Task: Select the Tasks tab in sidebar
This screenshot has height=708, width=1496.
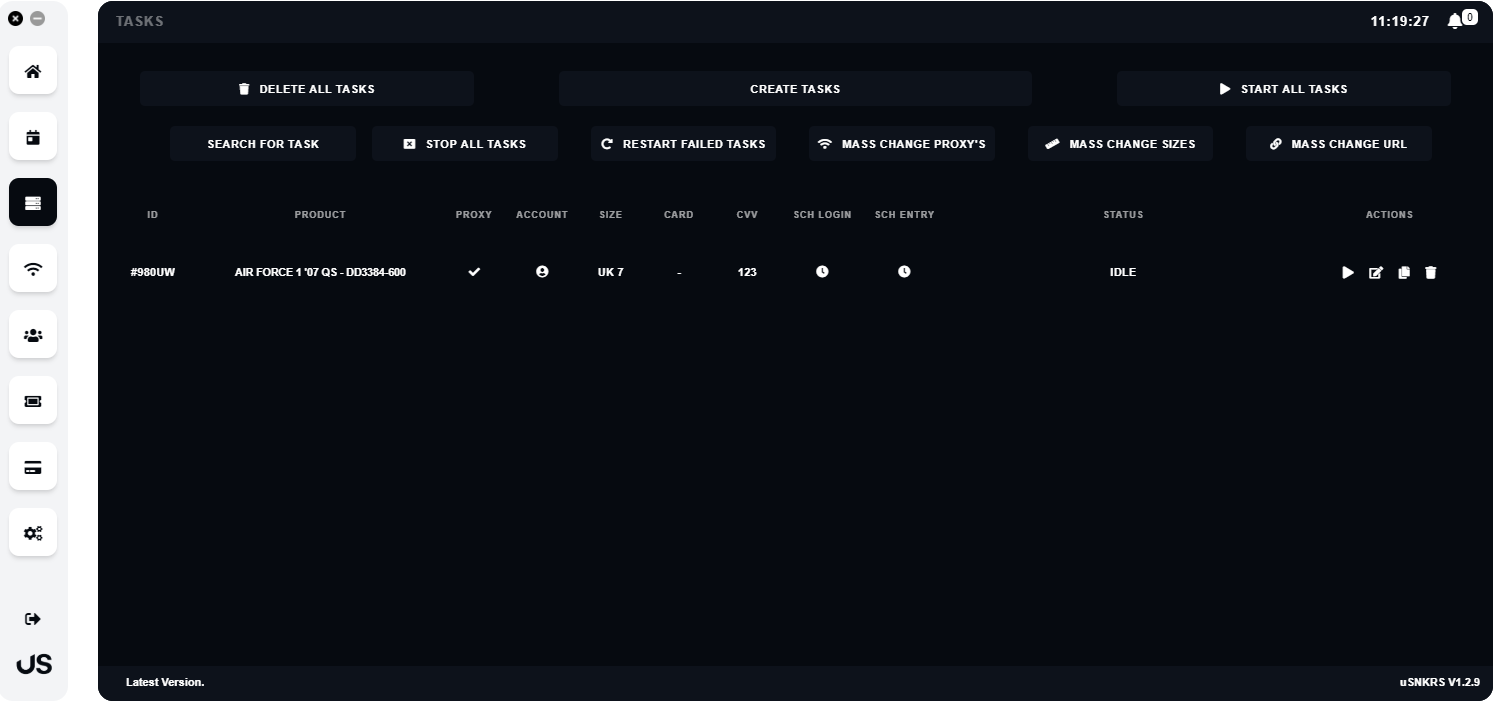Action: pyautogui.click(x=33, y=203)
